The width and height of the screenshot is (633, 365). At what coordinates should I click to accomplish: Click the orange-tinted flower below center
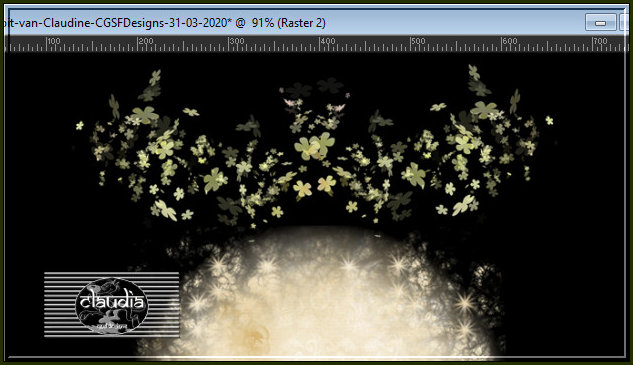click(326, 184)
